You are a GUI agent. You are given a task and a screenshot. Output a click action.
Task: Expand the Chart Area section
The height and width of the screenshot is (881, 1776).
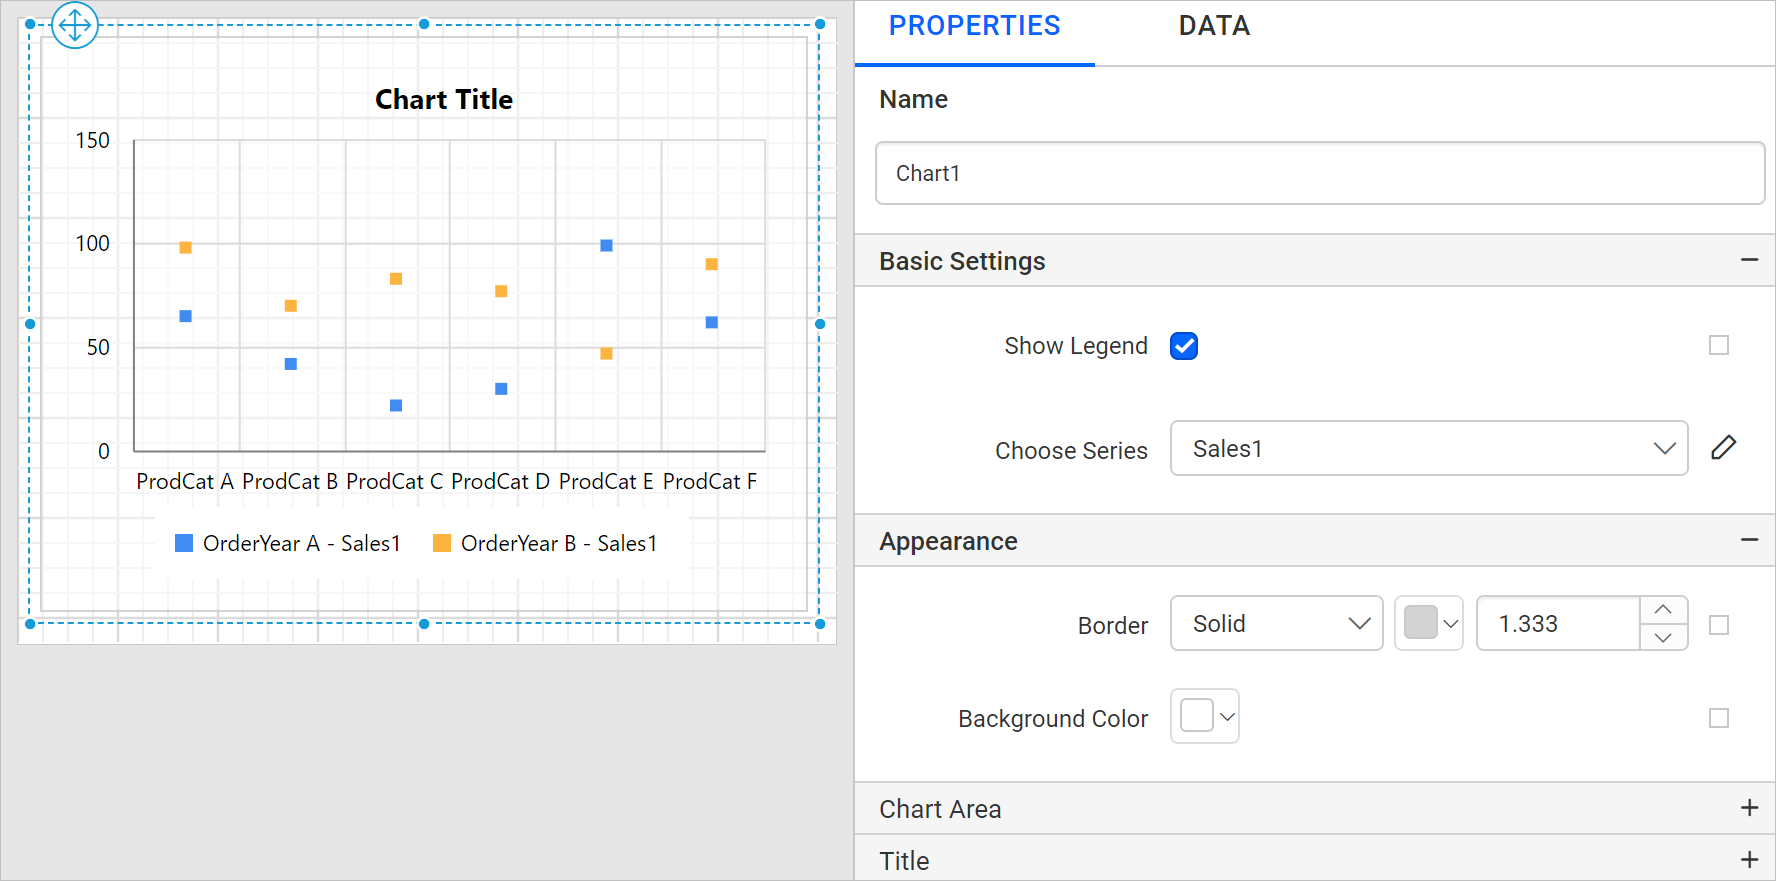point(1749,808)
